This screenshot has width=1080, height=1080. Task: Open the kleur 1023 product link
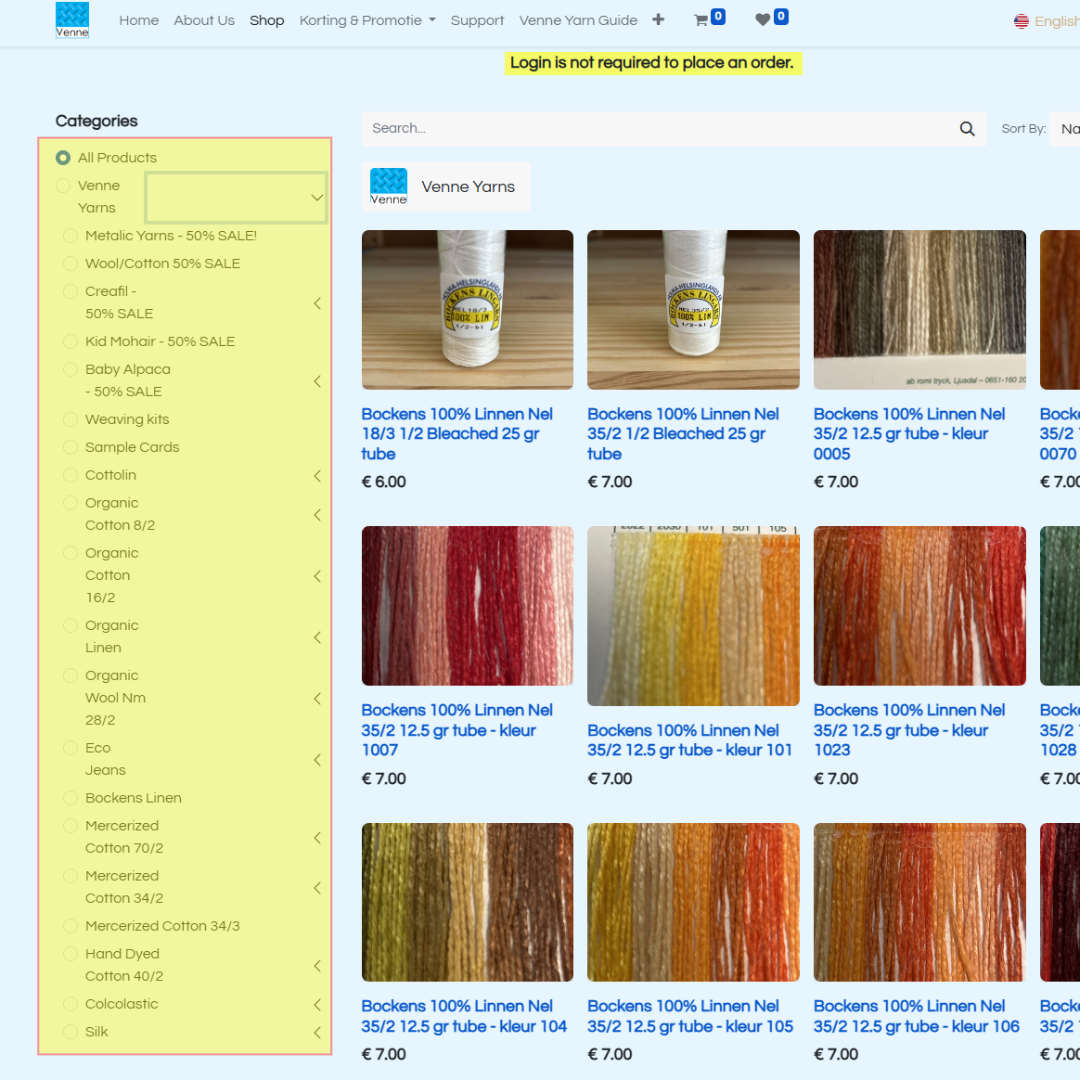[x=909, y=729]
